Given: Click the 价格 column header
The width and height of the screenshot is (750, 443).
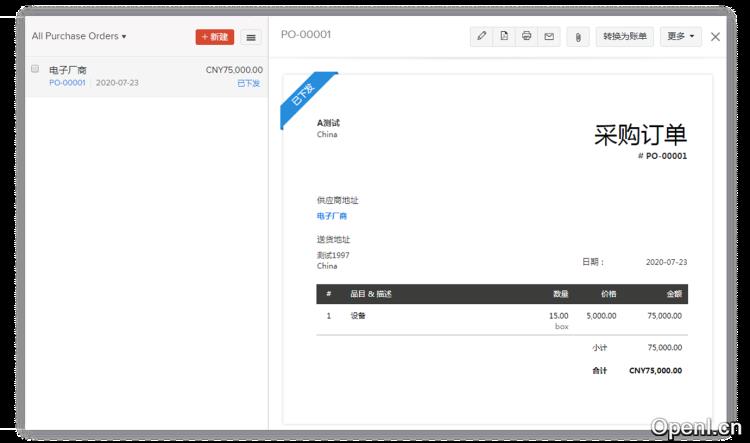Looking at the screenshot, I should point(608,294).
